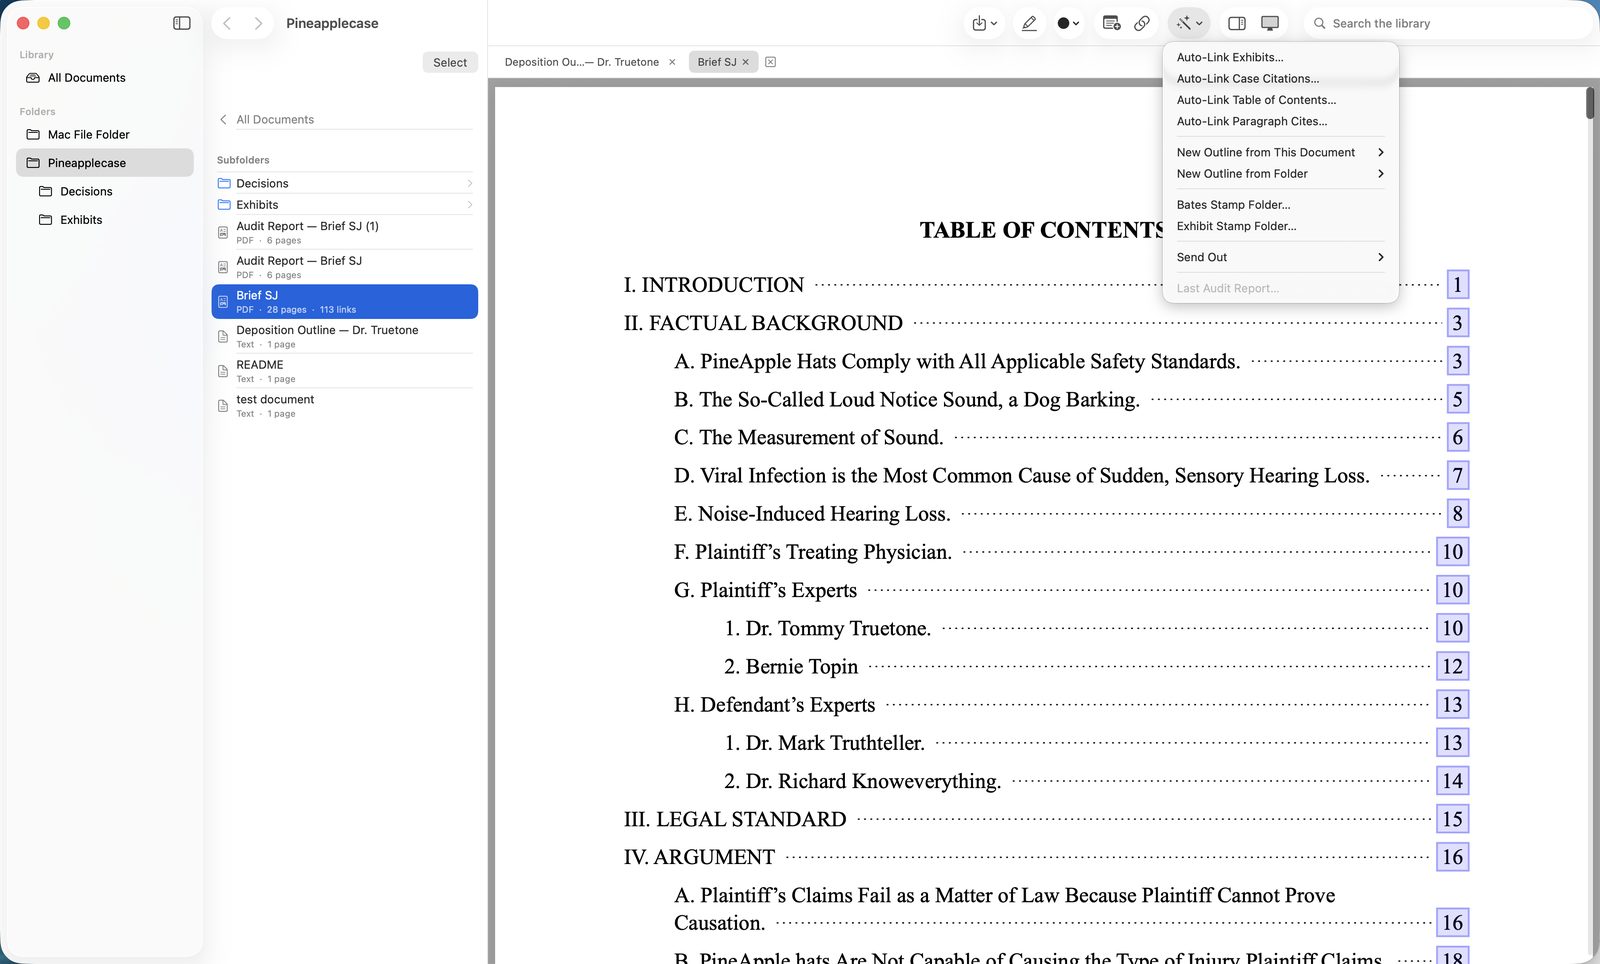Image resolution: width=1600 pixels, height=964 pixels.
Task: Open Decisions subfolder row chevron
Action: coord(470,183)
